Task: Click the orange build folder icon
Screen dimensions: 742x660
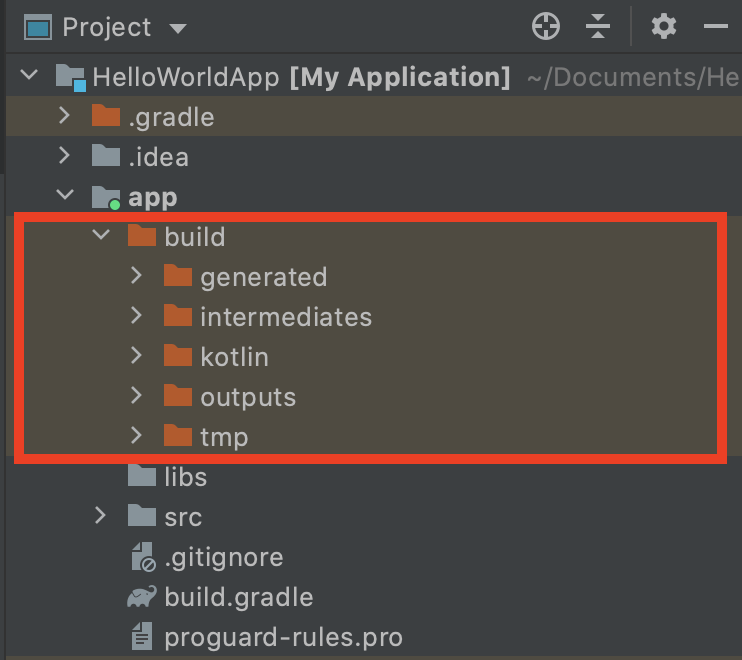Action: (x=142, y=235)
